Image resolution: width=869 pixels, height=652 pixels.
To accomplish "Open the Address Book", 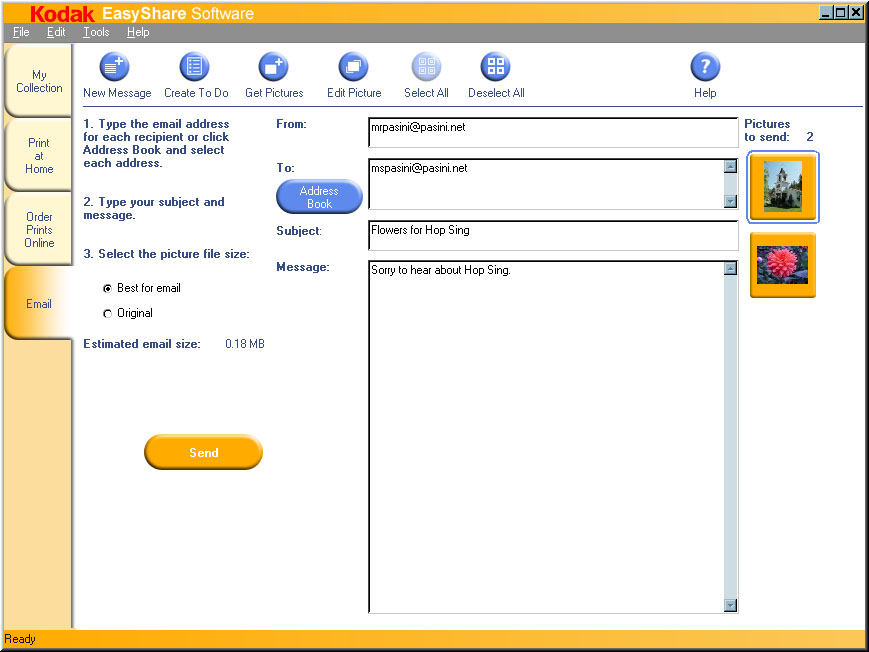I will point(319,197).
